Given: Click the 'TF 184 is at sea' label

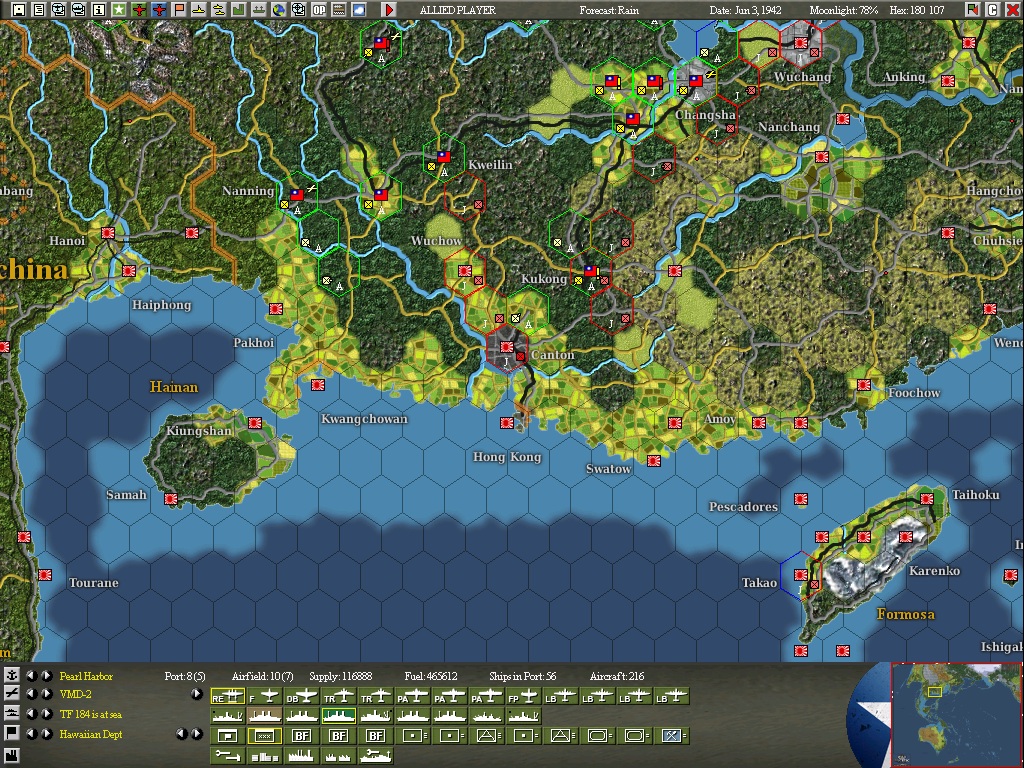Looking at the screenshot, I should pyautogui.click(x=91, y=714).
